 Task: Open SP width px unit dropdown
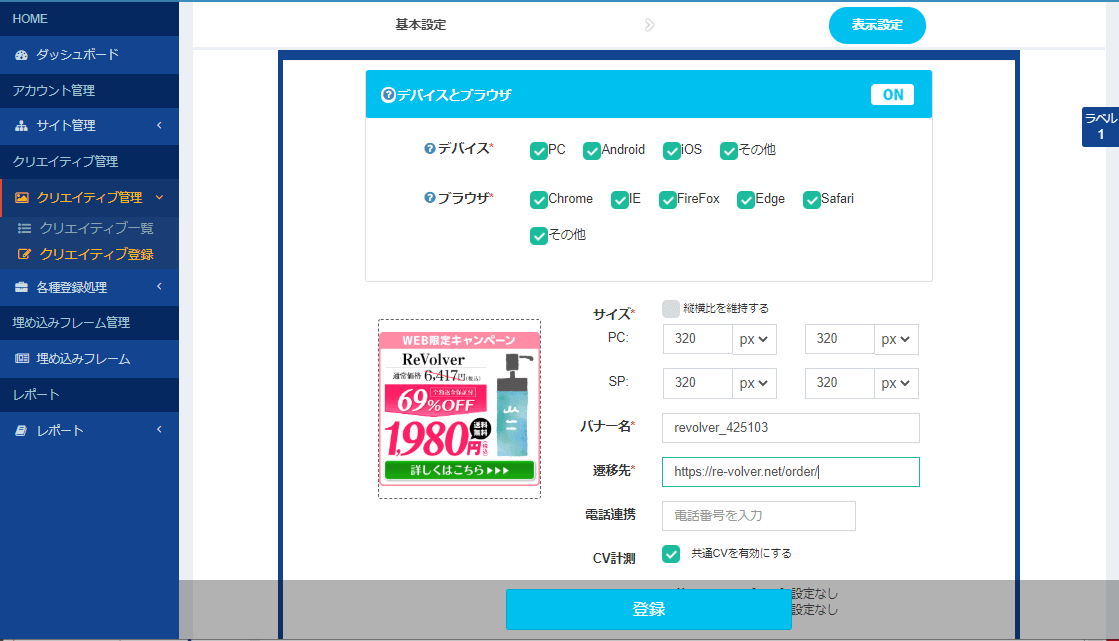[754, 383]
